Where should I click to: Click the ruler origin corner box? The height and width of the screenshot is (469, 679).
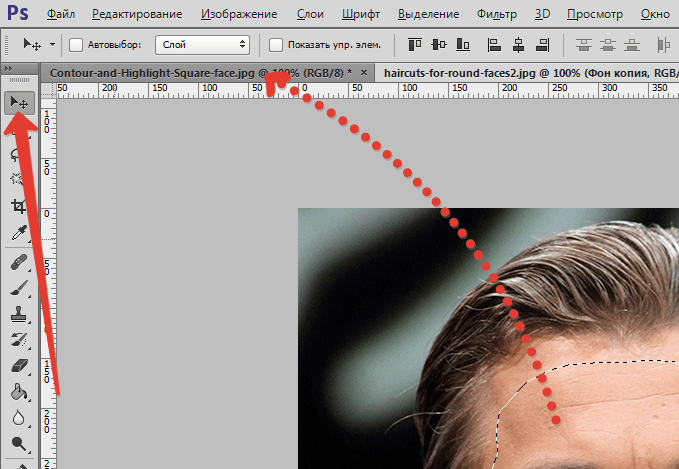pyautogui.click(x=48, y=91)
